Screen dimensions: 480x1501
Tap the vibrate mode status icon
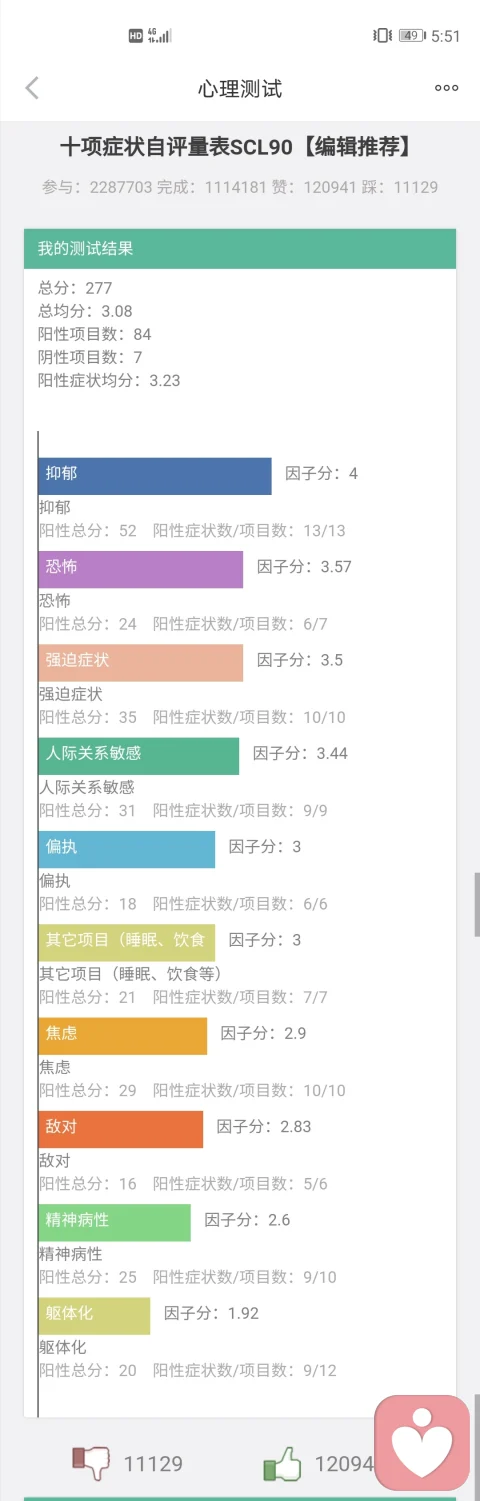[x=382, y=36]
